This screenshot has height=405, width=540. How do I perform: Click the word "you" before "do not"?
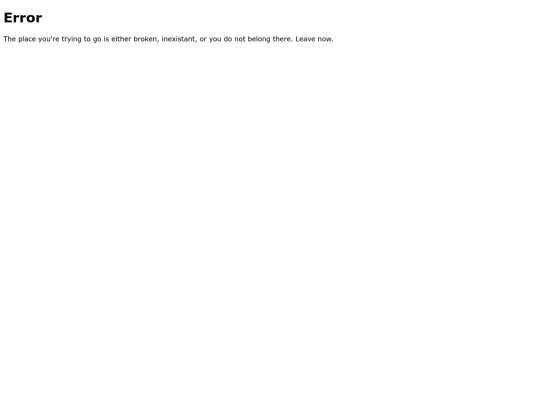(215, 39)
